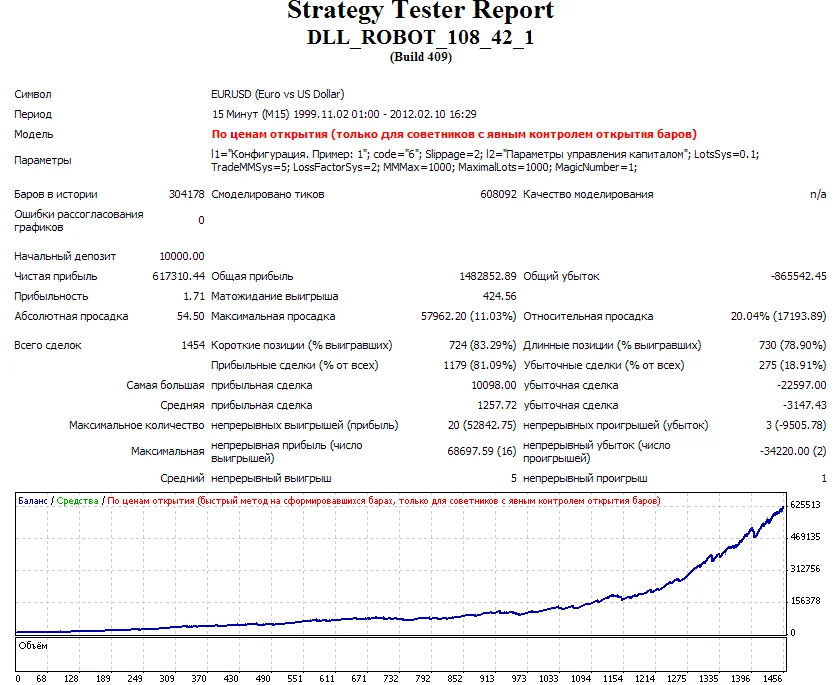Select the period line 15 Минут (M15)
Screen dimensions: 834x685
(x=344, y=114)
